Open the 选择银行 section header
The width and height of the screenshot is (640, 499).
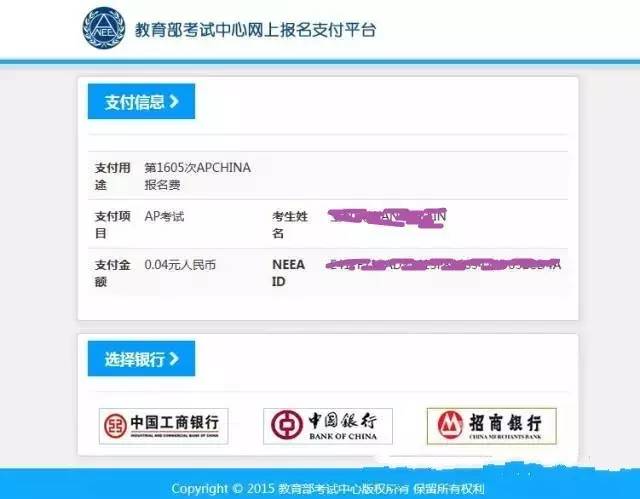[x=141, y=359]
